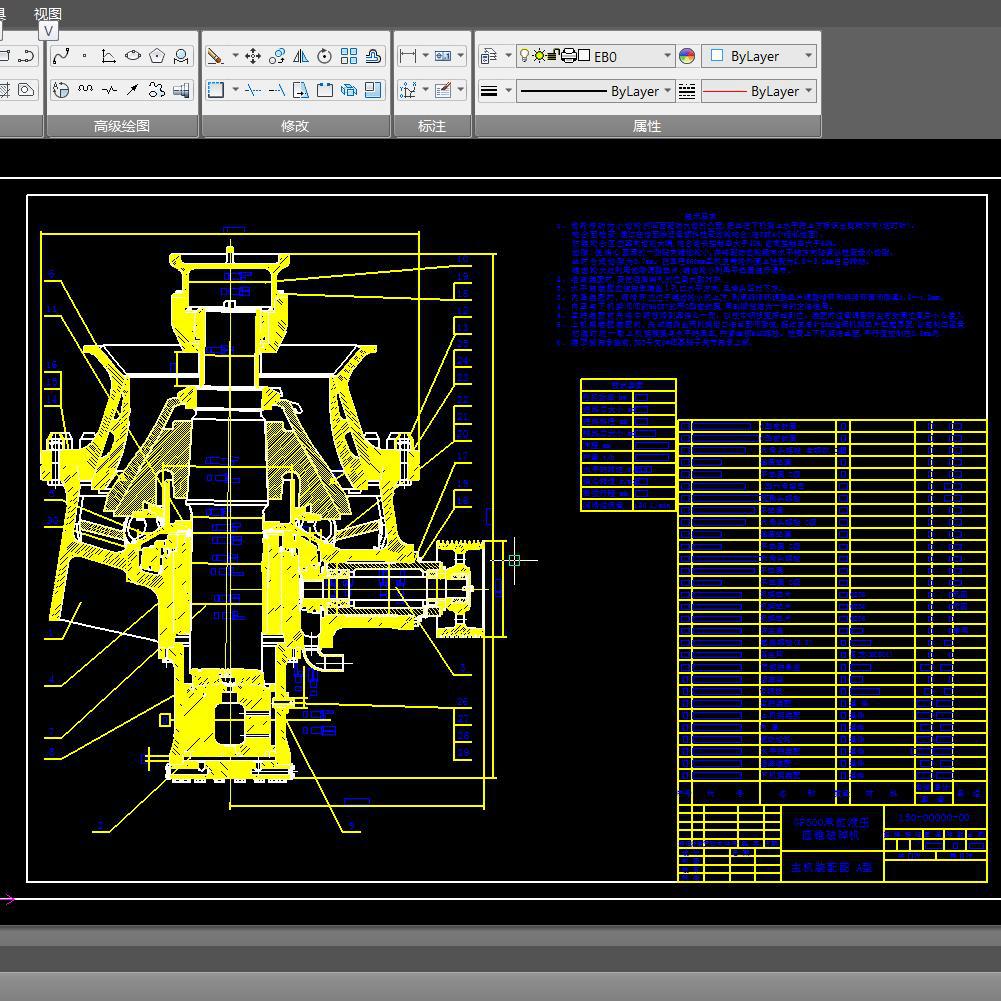Select the Mirror tool
Viewport: 1001px width, 1001px height.
(301, 56)
